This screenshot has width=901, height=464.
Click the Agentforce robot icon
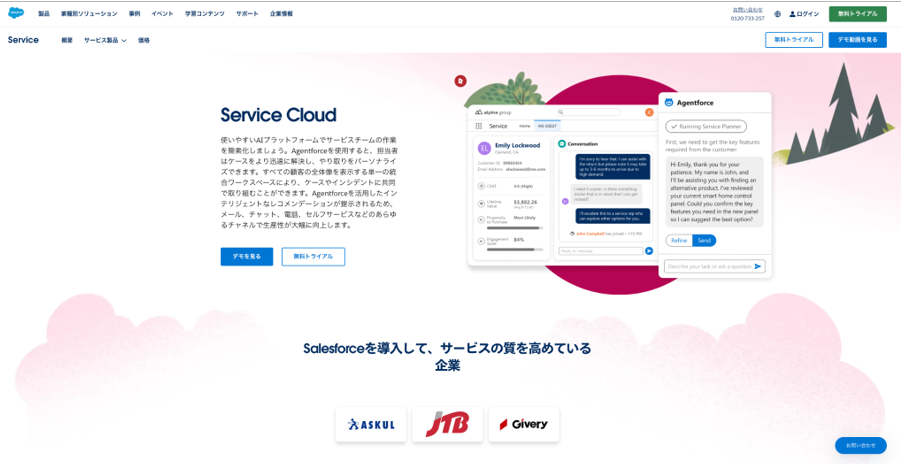pos(669,103)
